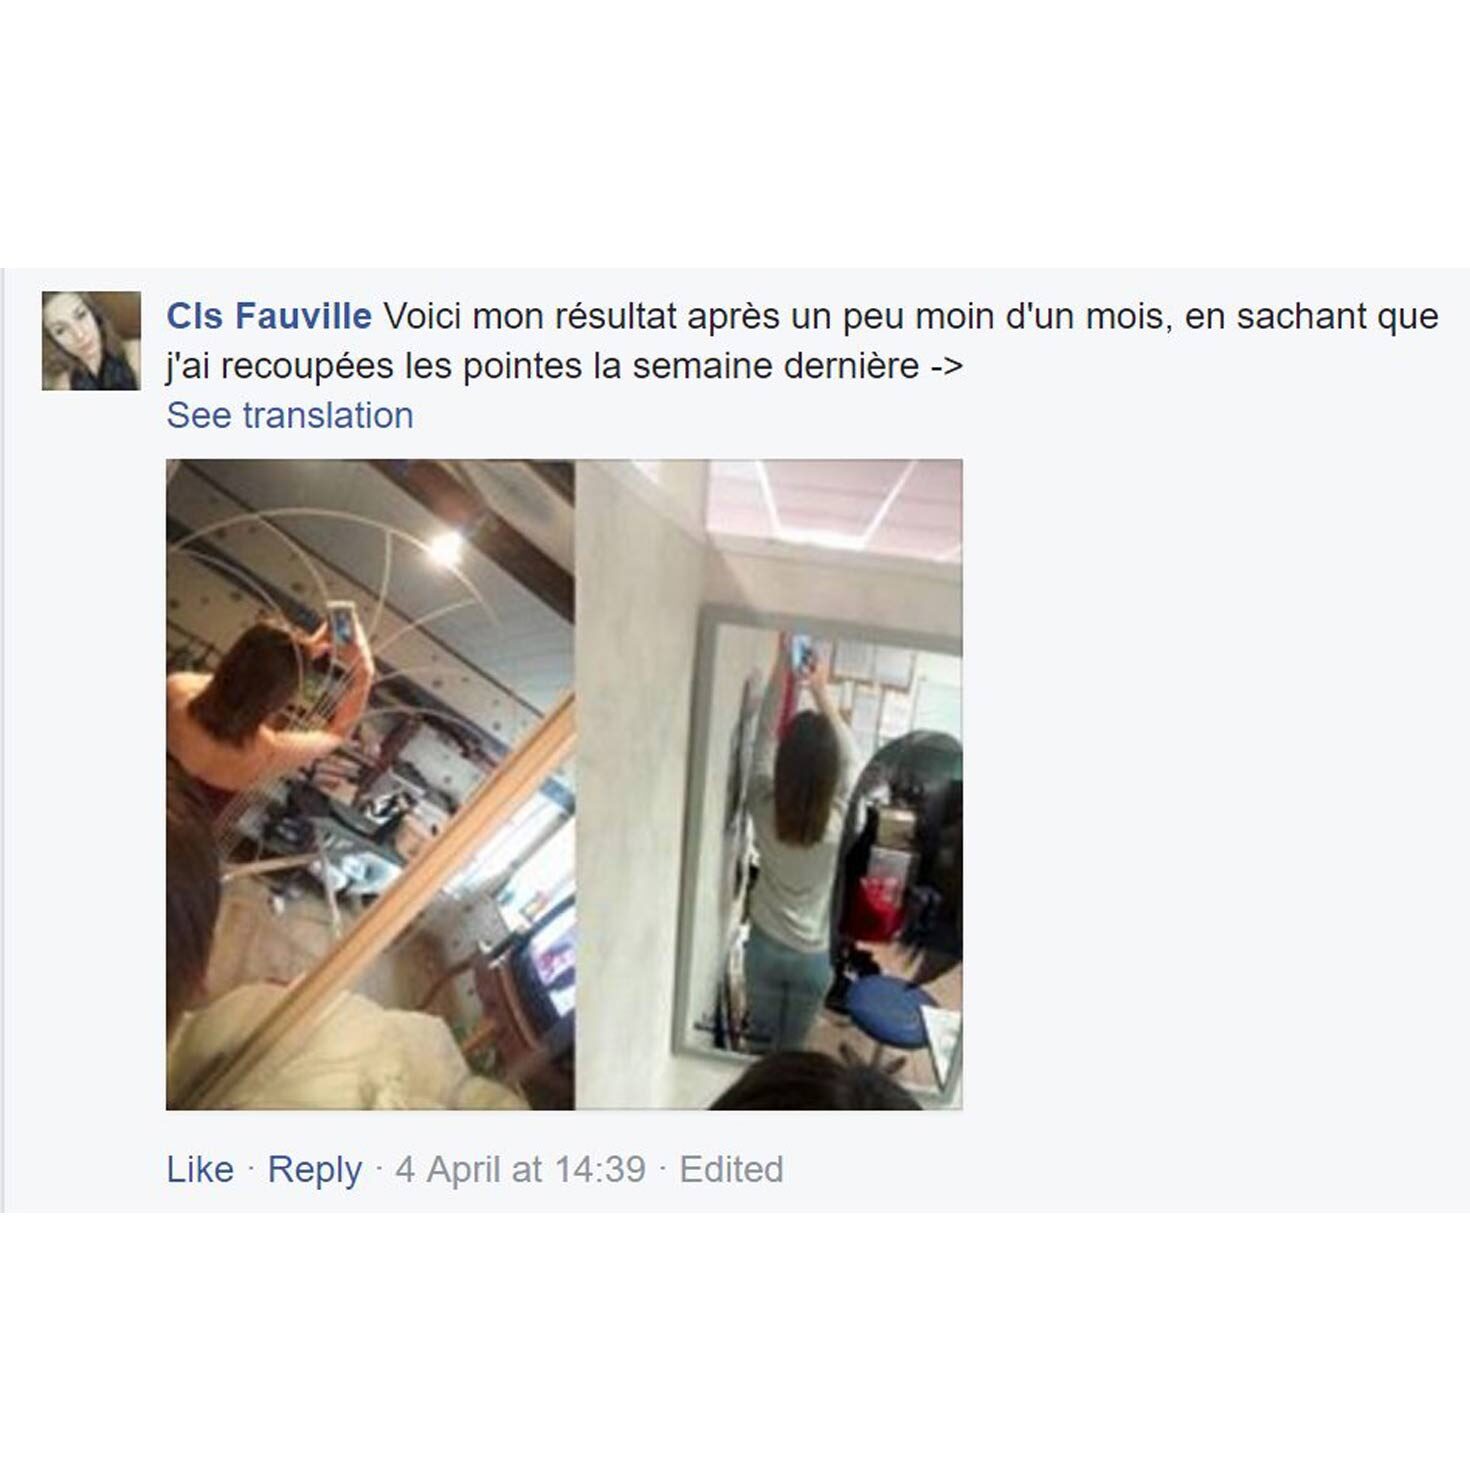Click the text line starting j'ai recoupées

pos(565,367)
